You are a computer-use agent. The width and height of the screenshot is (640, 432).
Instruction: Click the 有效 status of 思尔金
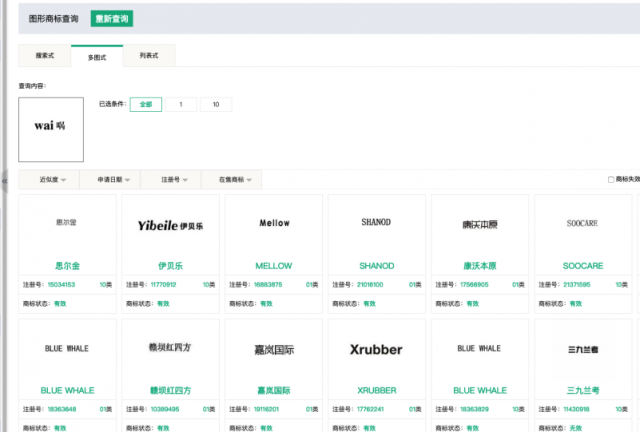tap(60, 303)
